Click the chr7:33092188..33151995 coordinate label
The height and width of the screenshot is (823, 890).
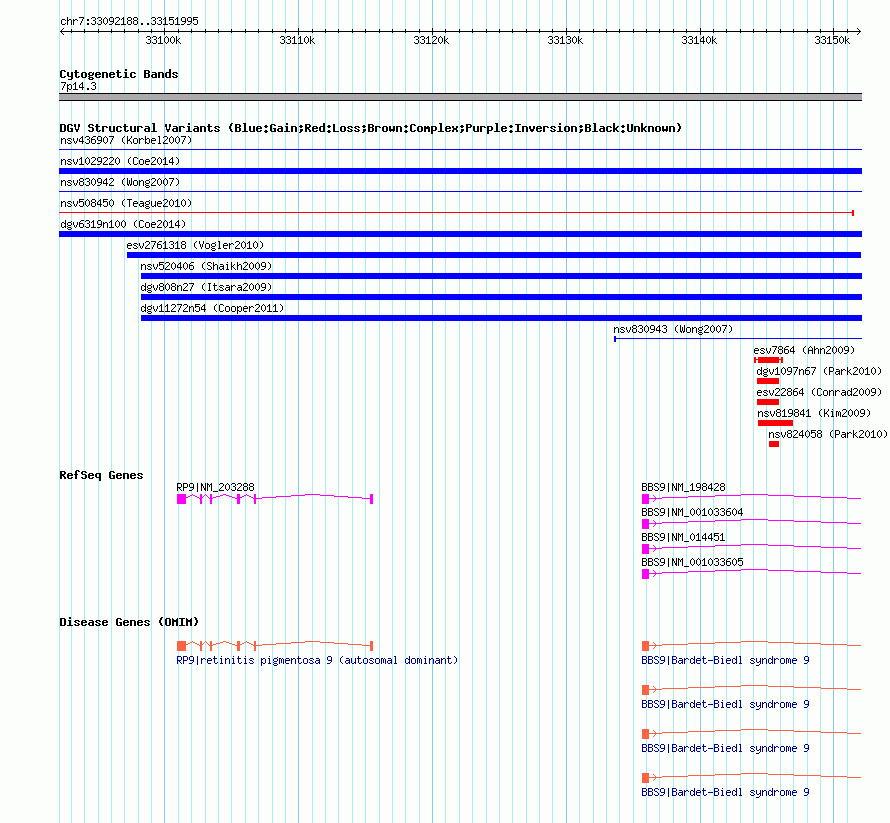click(x=129, y=22)
